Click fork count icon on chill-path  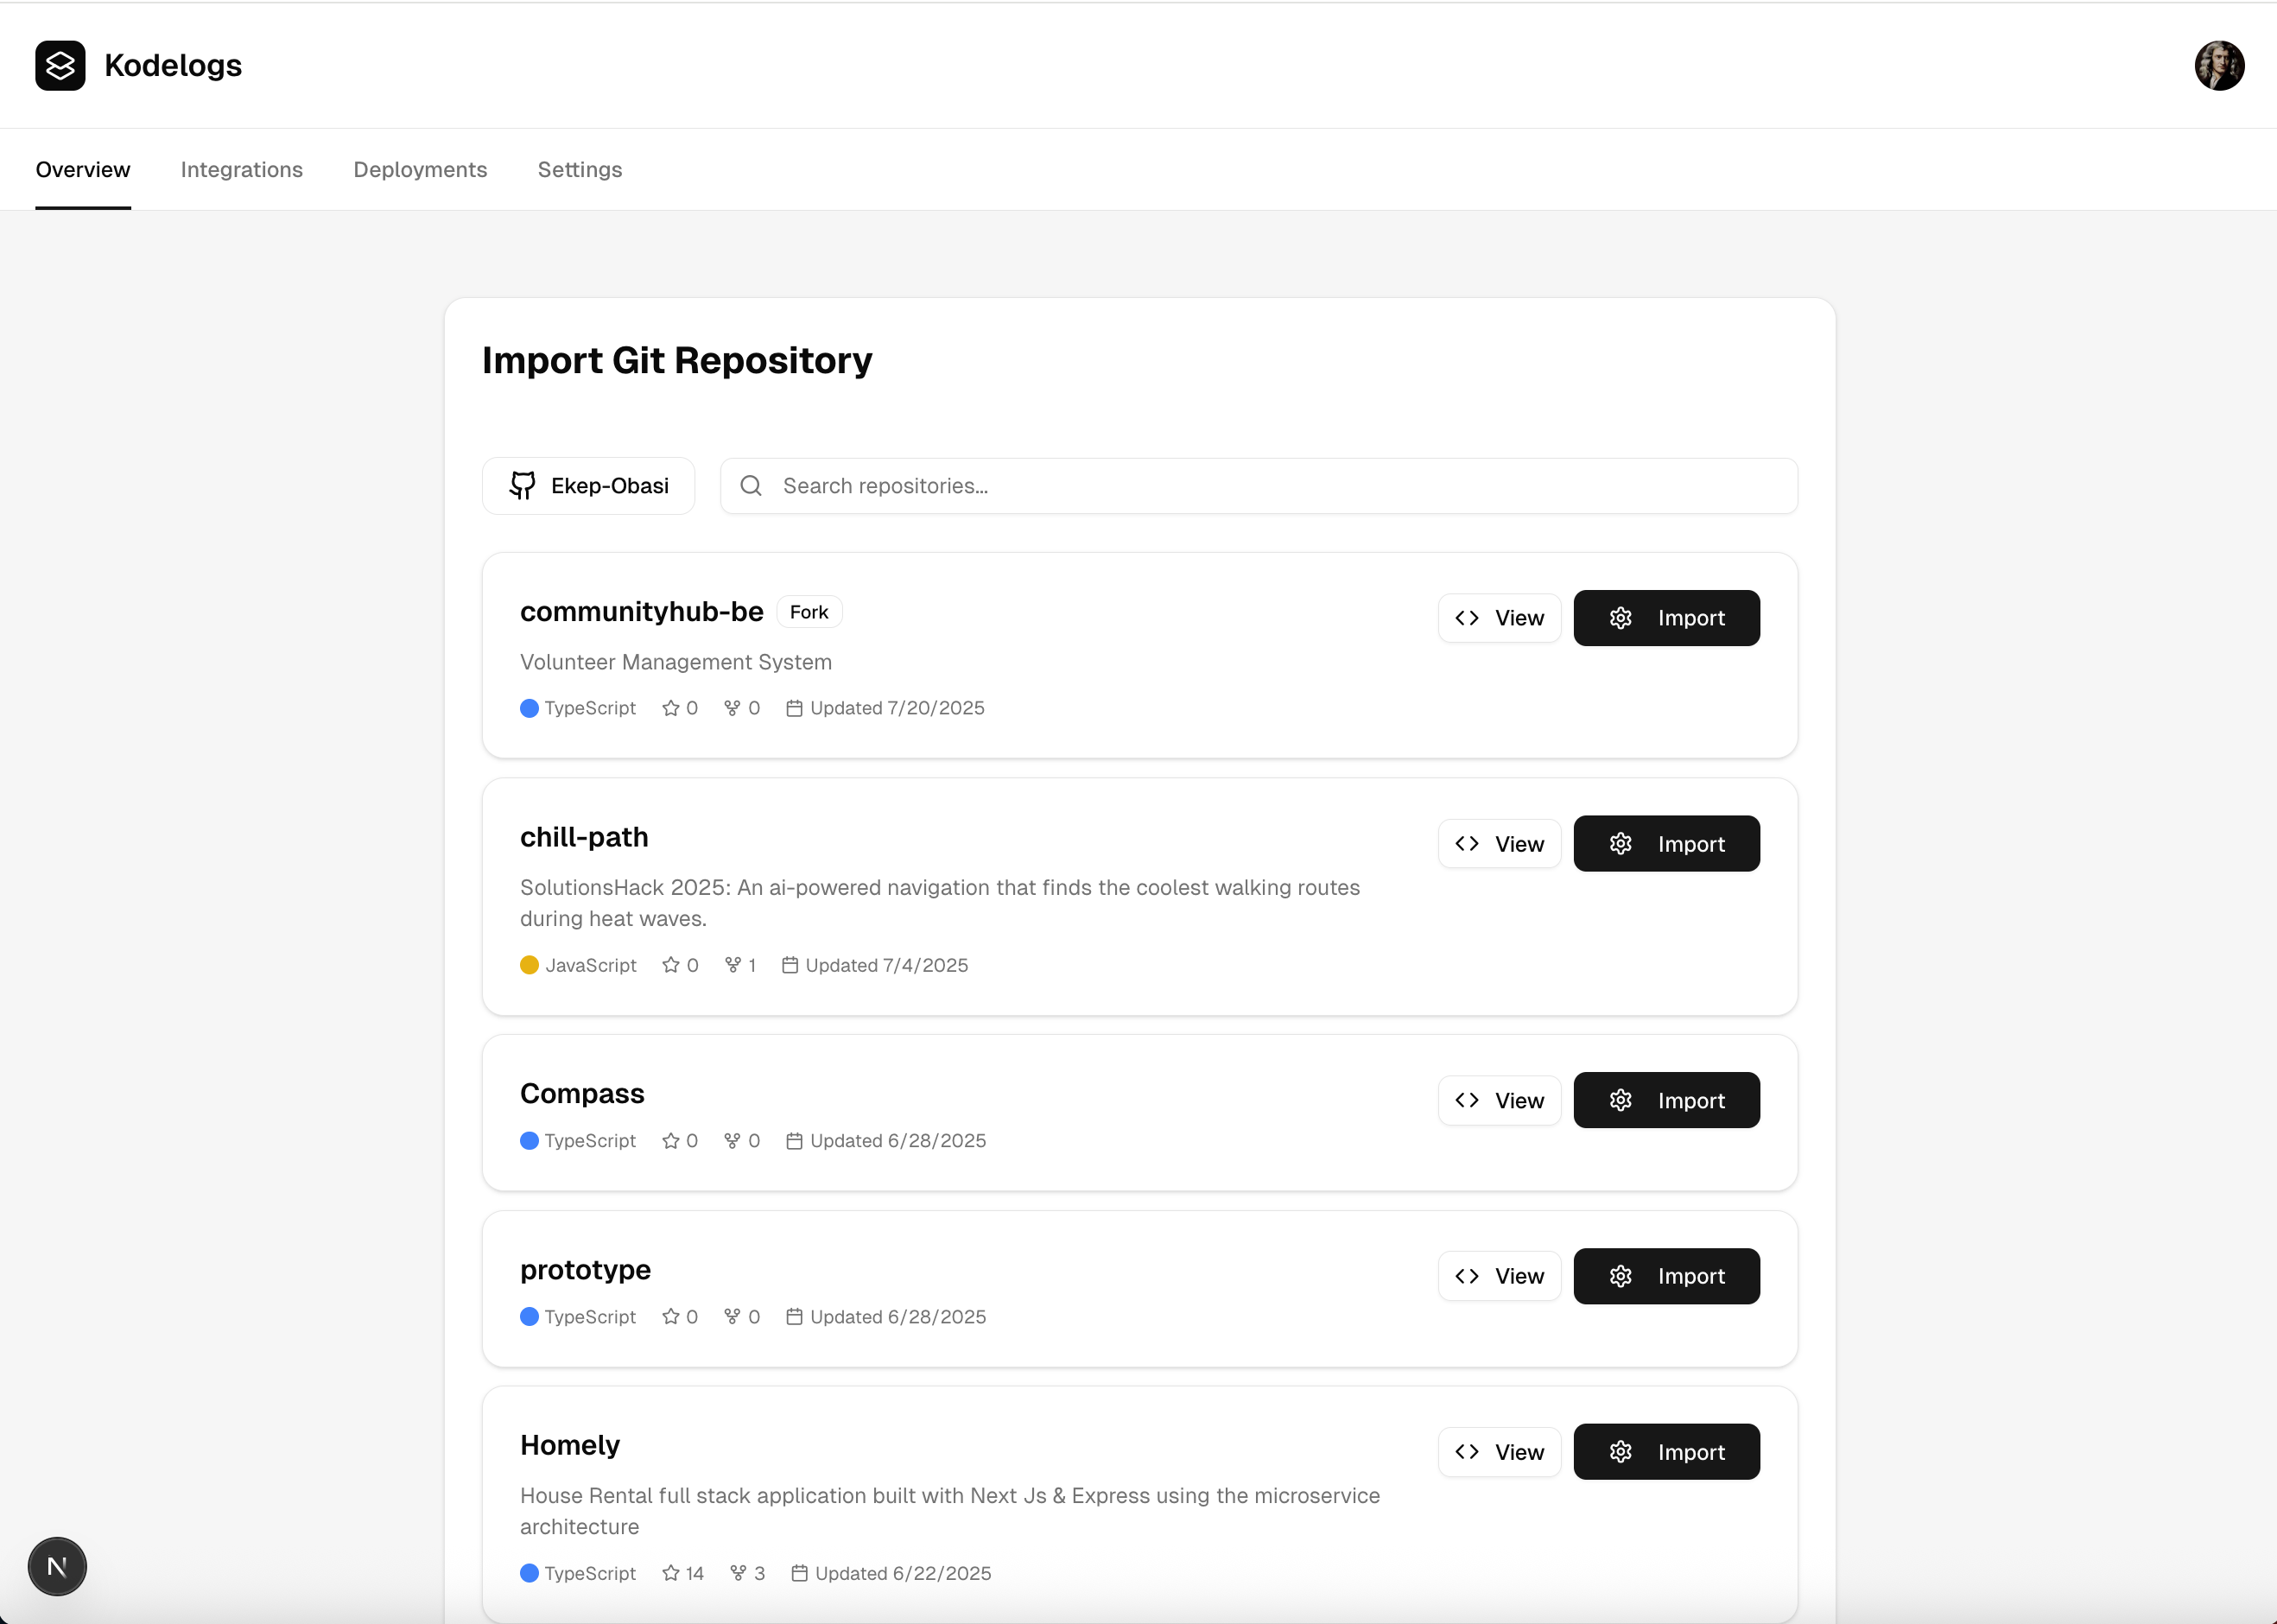[733, 965]
